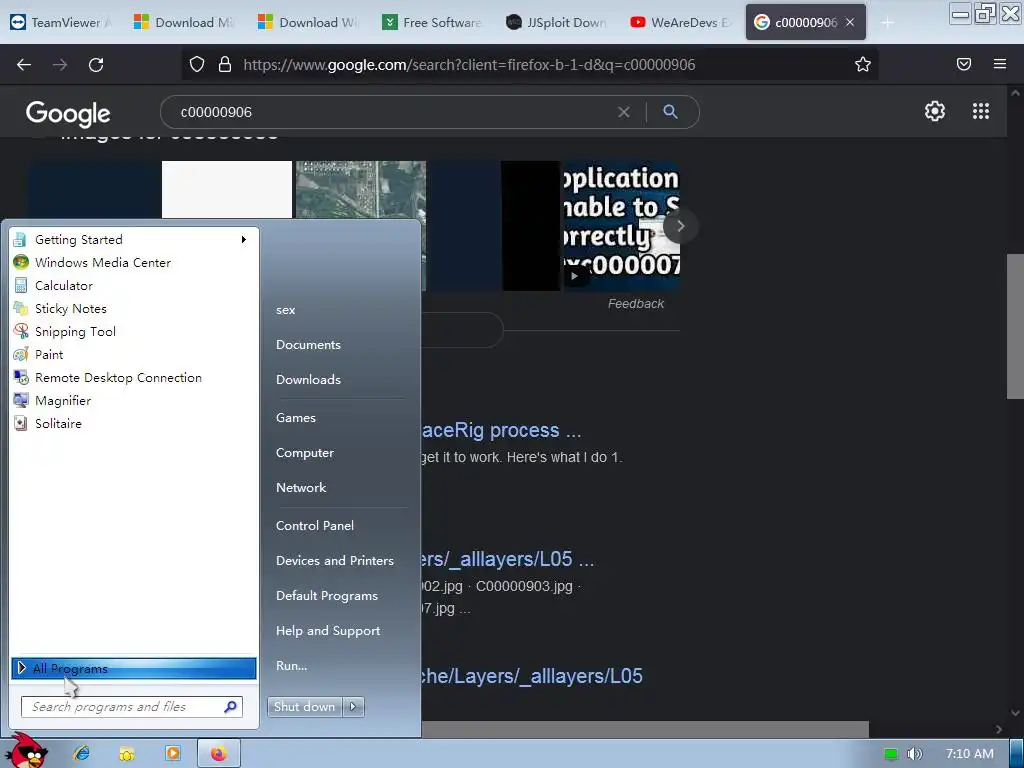Screen dimensions: 1024x768
Task: Open Firefox application menu
Action: tap(1000, 64)
